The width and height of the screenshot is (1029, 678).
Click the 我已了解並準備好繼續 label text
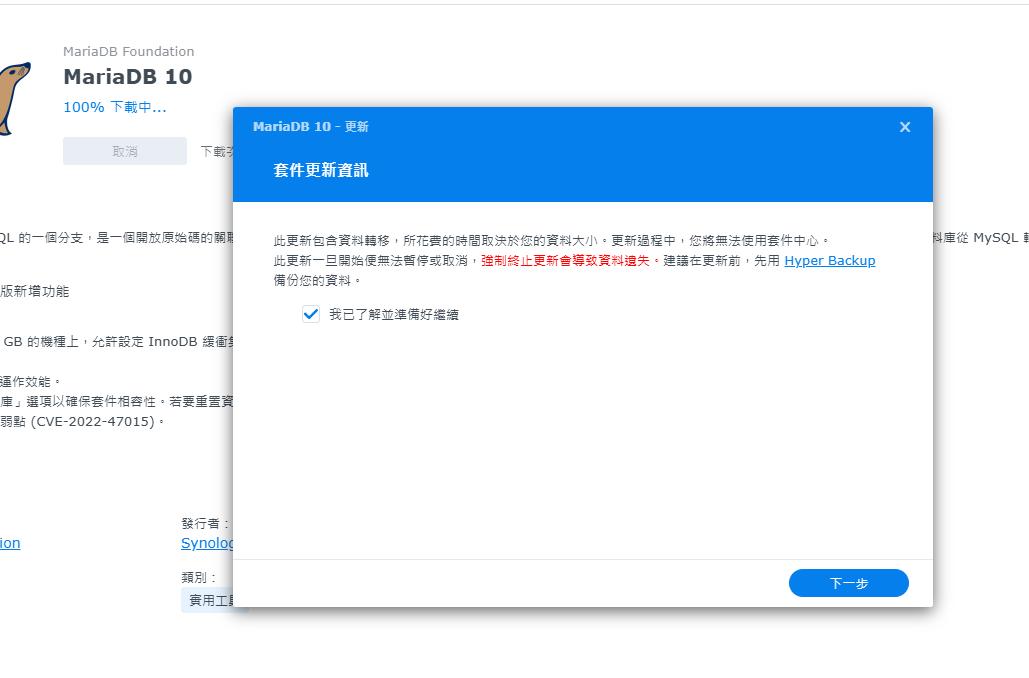click(393, 314)
